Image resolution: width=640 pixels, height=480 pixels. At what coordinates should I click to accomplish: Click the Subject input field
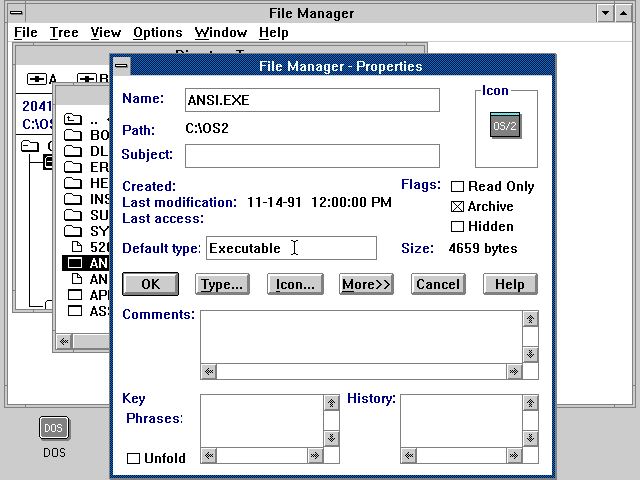[312, 156]
